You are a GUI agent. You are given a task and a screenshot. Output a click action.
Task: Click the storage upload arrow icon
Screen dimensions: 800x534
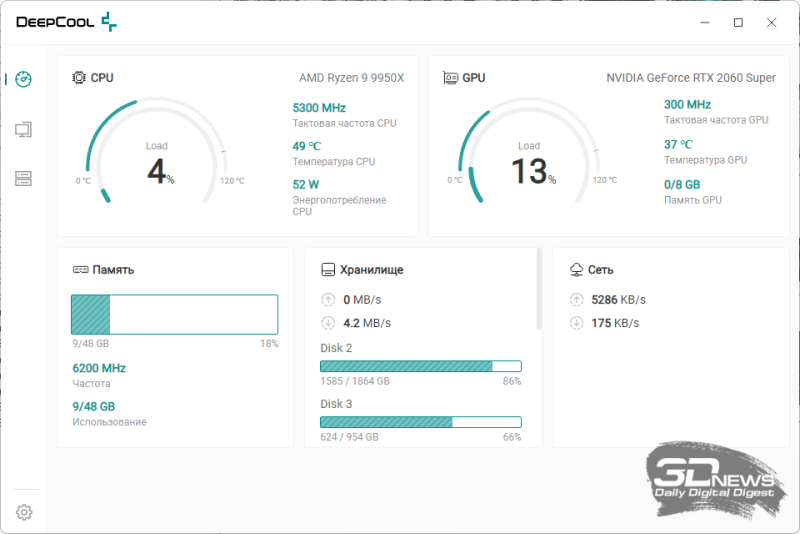pyautogui.click(x=328, y=299)
